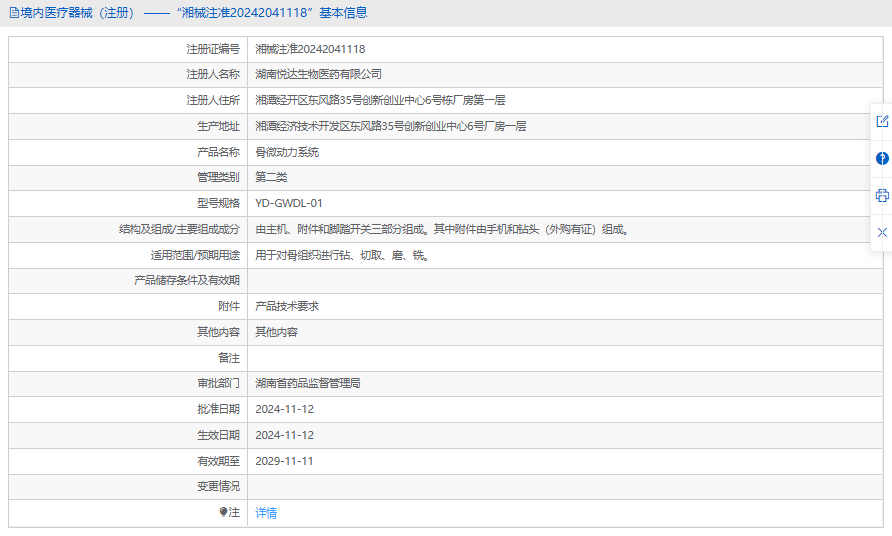Click the 变更情况 label

pyautogui.click(x=218, y=486)
